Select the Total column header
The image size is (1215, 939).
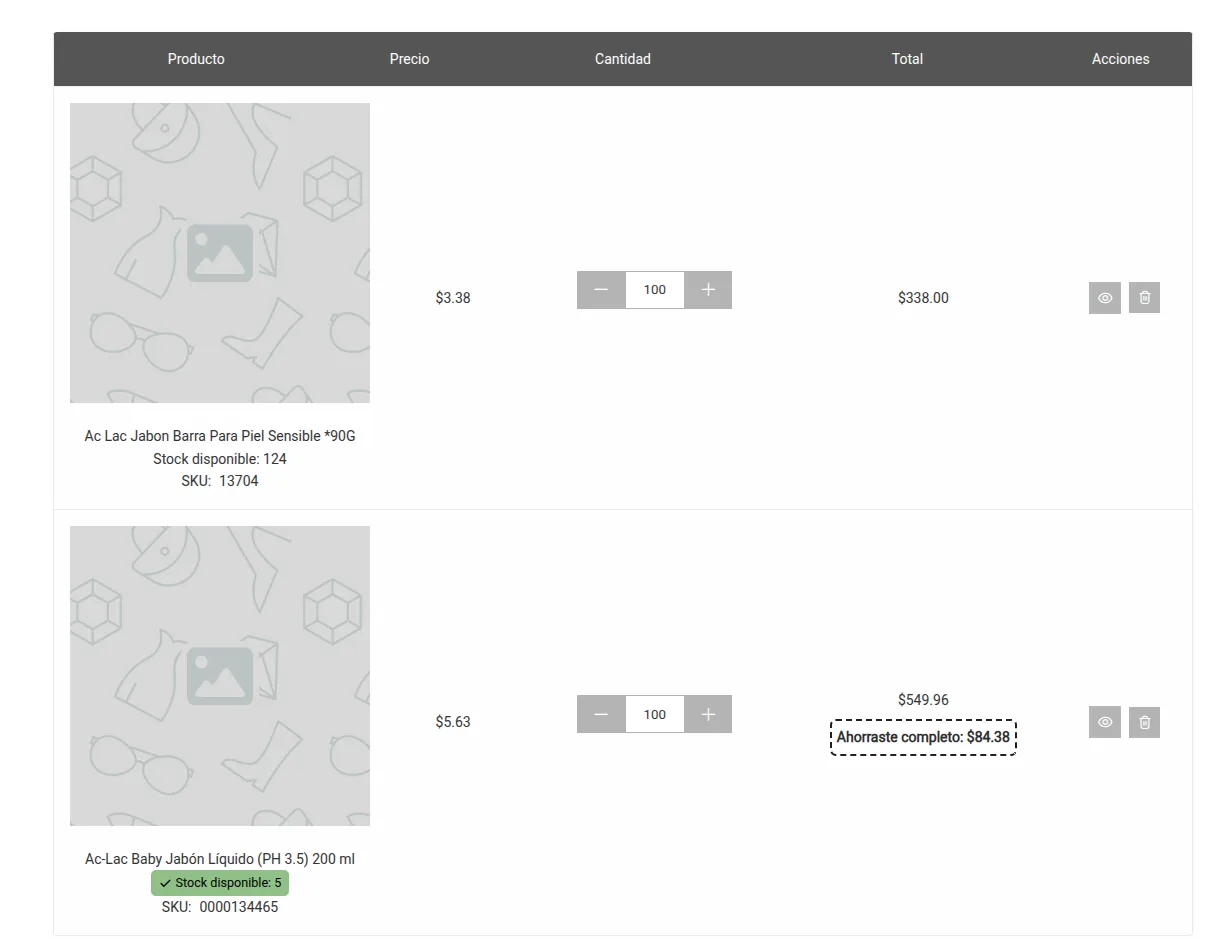(907, 59)
